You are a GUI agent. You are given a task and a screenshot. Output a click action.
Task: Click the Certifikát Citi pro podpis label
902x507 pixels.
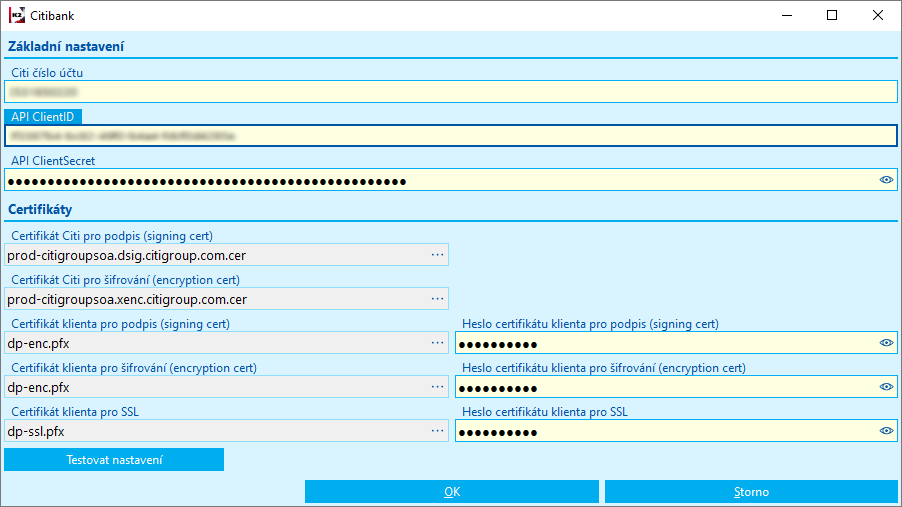pos(112,236)
